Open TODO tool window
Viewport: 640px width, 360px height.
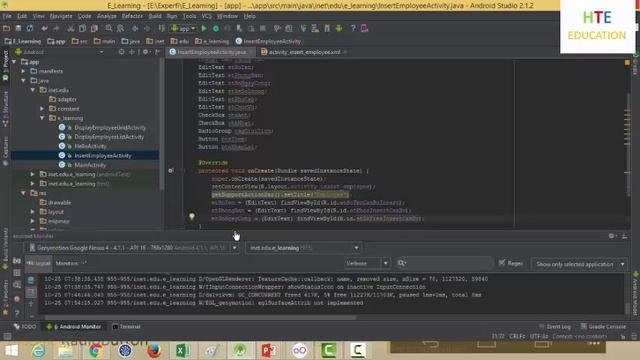(x=24, y=327)
